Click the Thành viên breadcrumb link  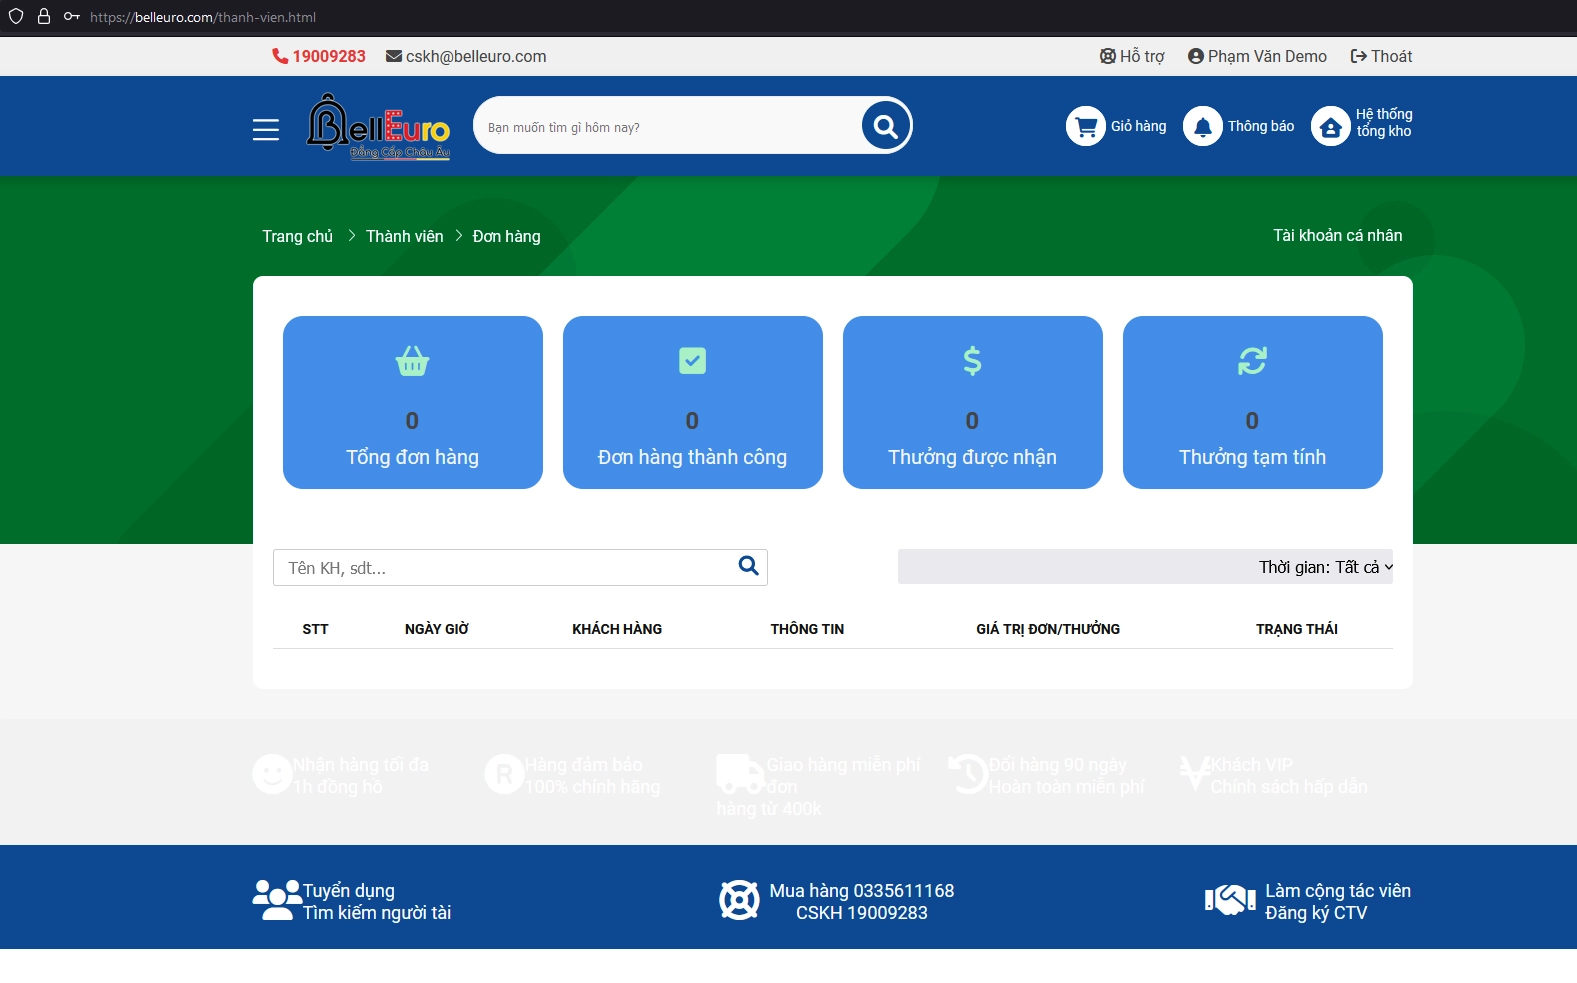pos(404,236)
